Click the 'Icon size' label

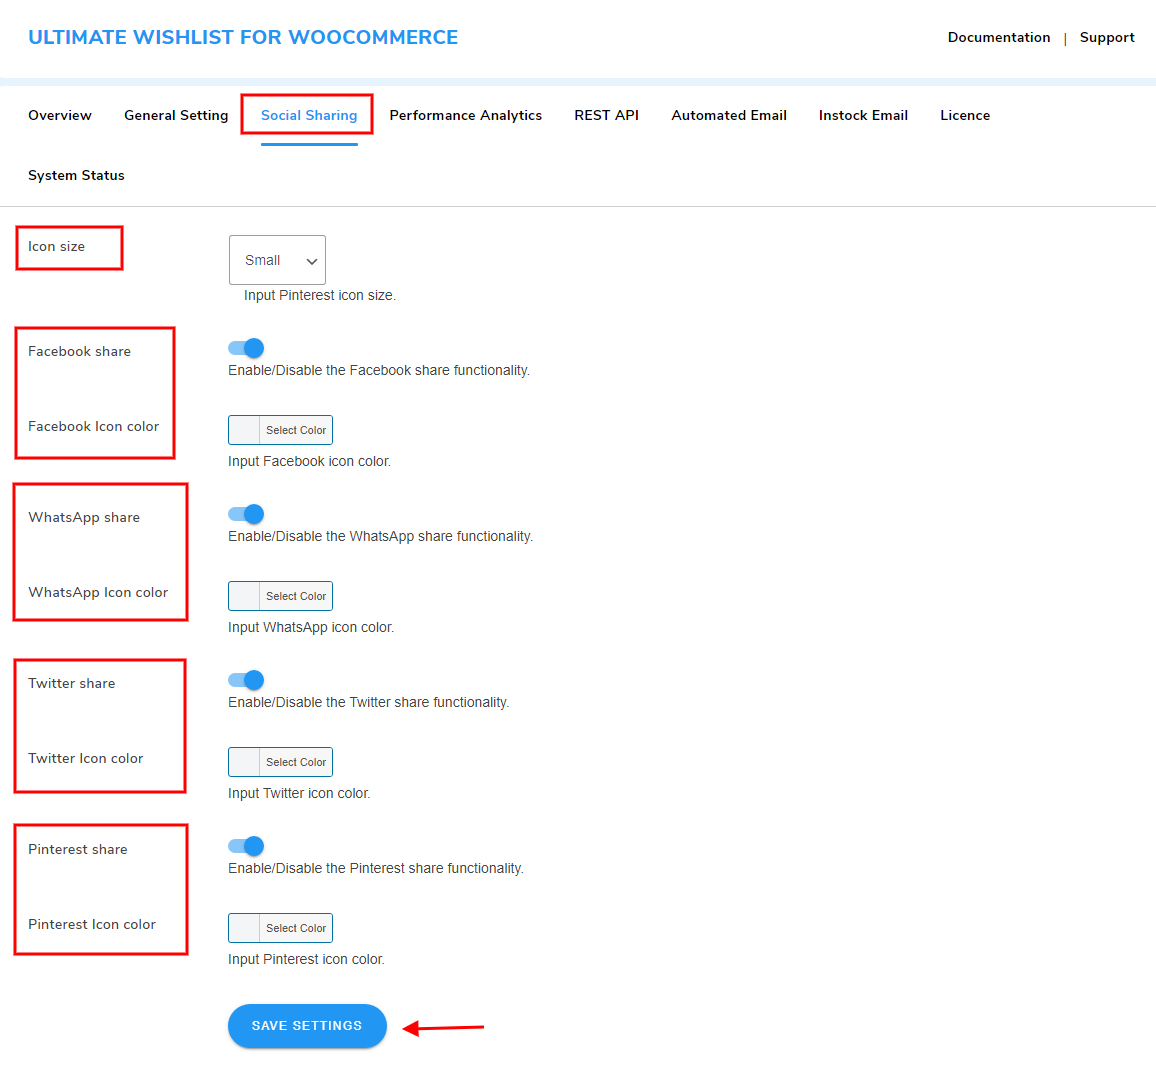tap(56, 246)
